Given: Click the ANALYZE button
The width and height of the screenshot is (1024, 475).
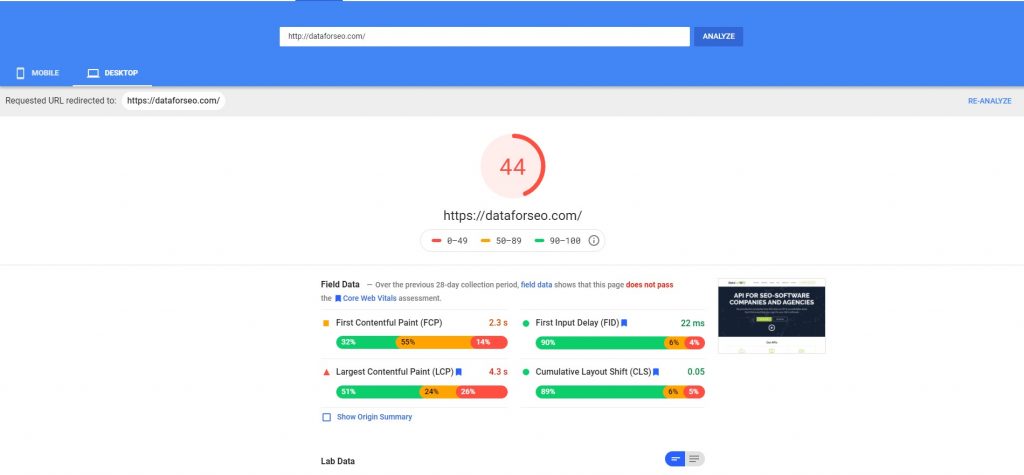Looking at the screenshot, I should [x=718, y=37].
